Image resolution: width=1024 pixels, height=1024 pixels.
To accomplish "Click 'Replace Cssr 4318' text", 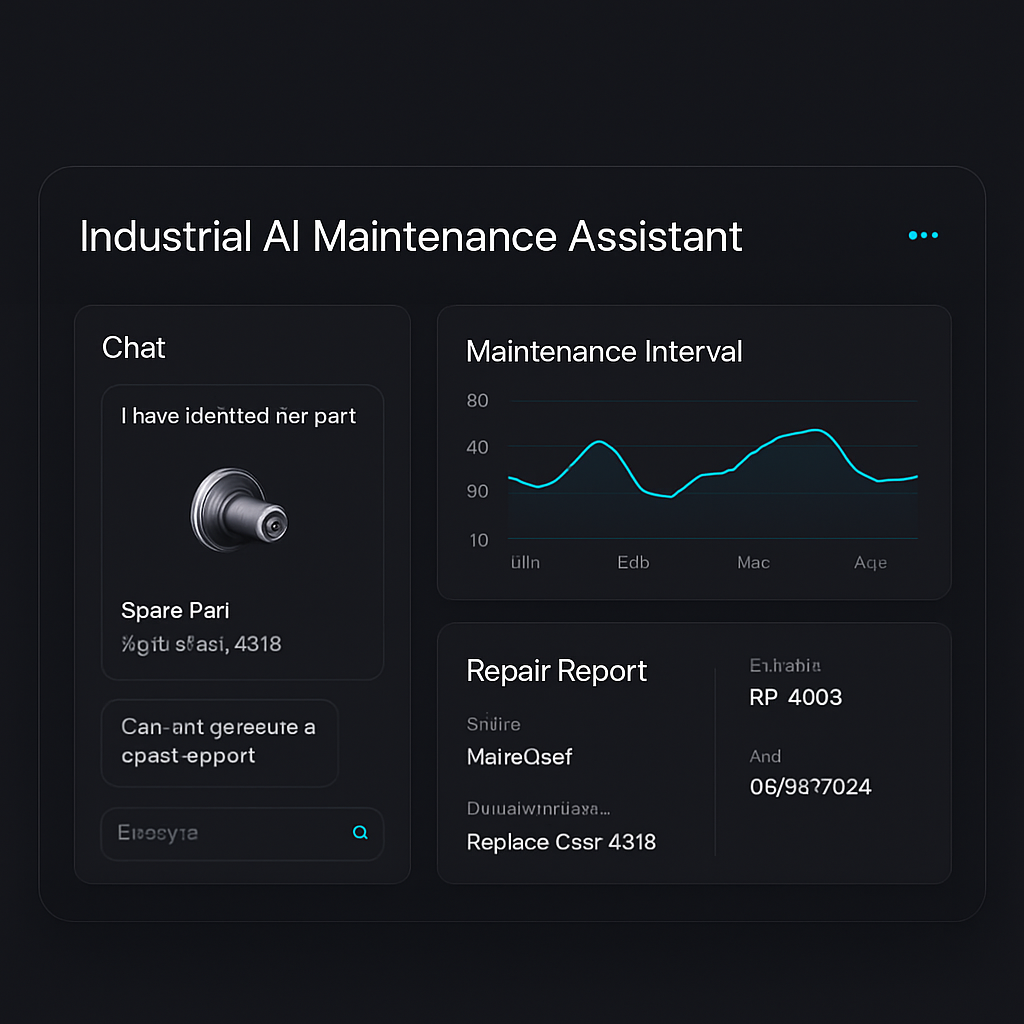I will click(x=561, y=842).
